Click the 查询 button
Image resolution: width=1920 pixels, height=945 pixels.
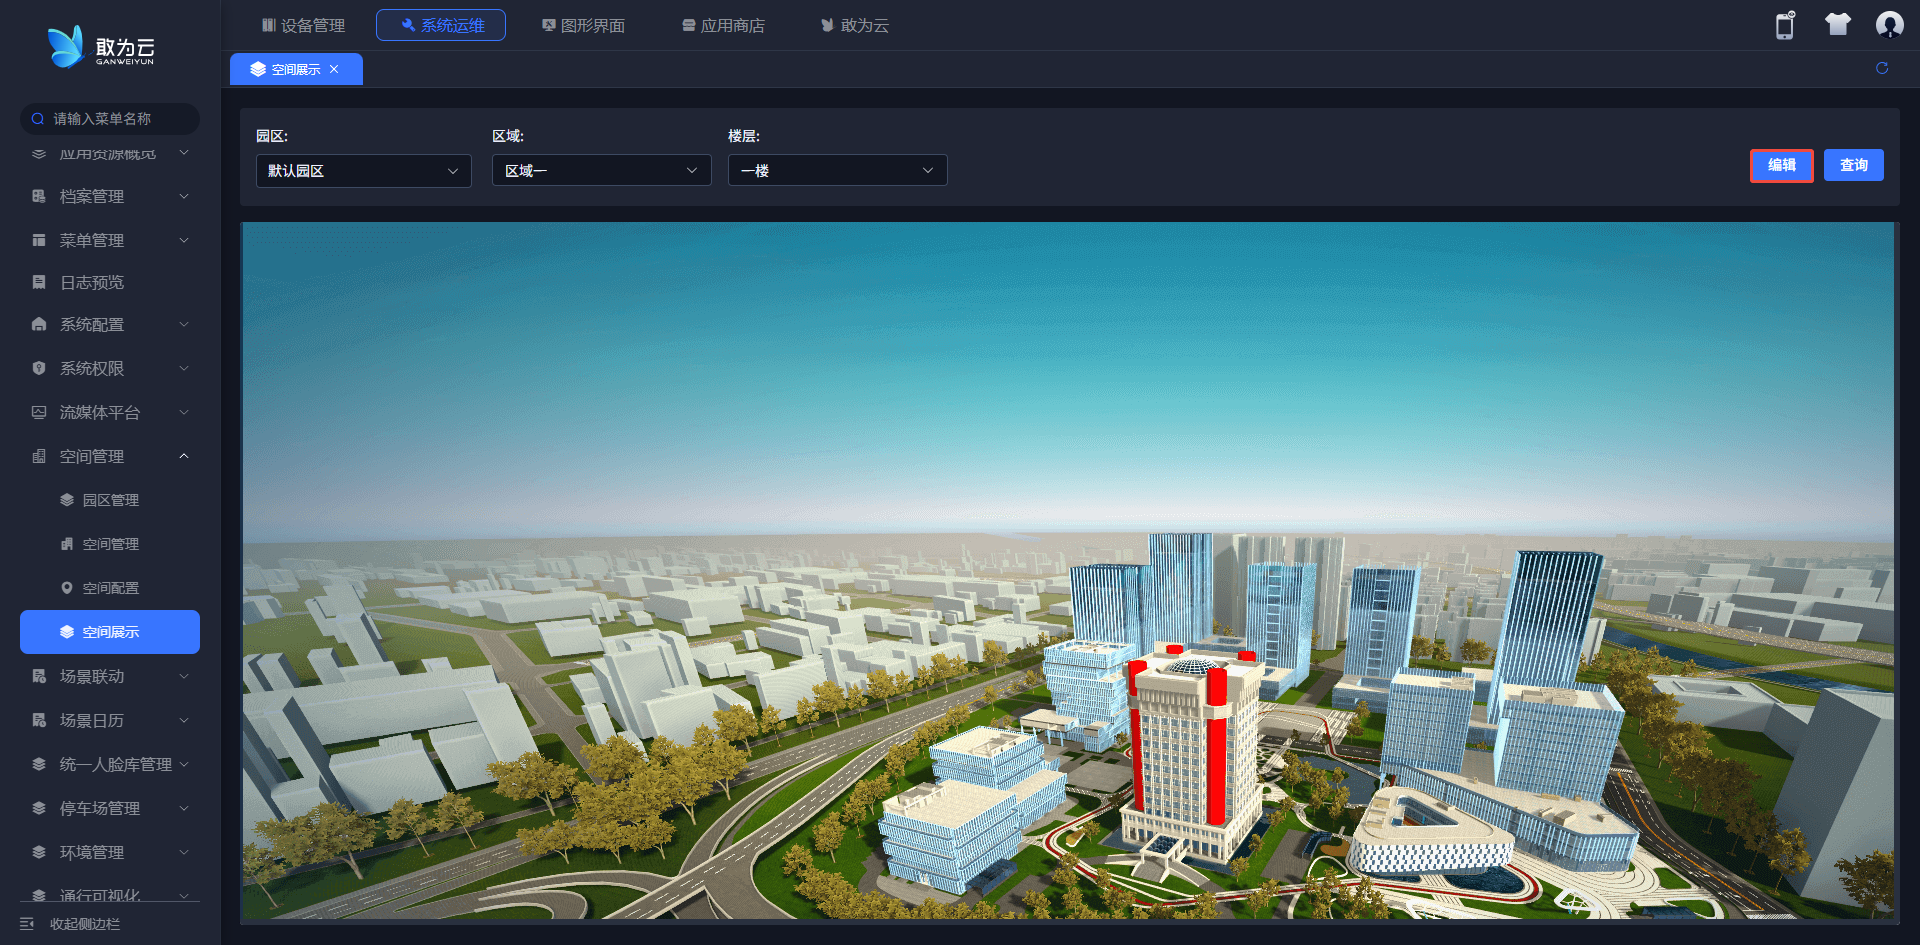(x=1854, y=165)
